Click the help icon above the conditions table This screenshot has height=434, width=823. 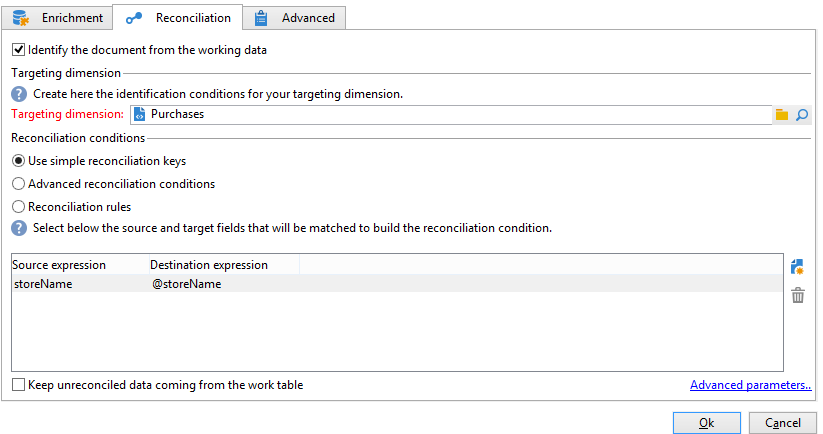(19, 228)
